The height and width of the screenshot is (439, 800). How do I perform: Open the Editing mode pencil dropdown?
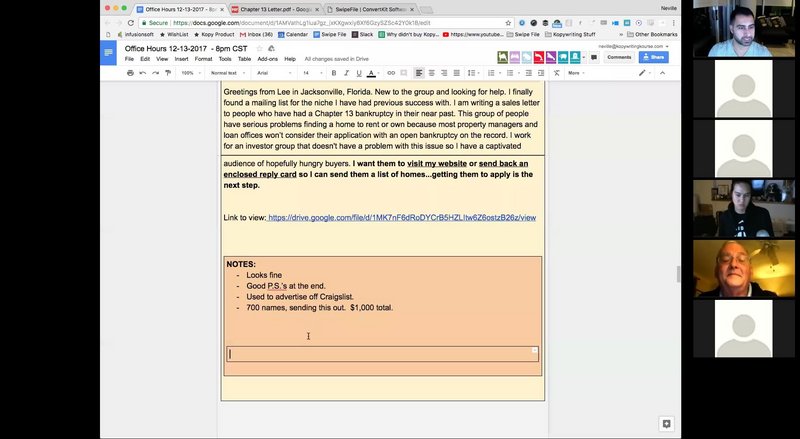coord(645,73)
